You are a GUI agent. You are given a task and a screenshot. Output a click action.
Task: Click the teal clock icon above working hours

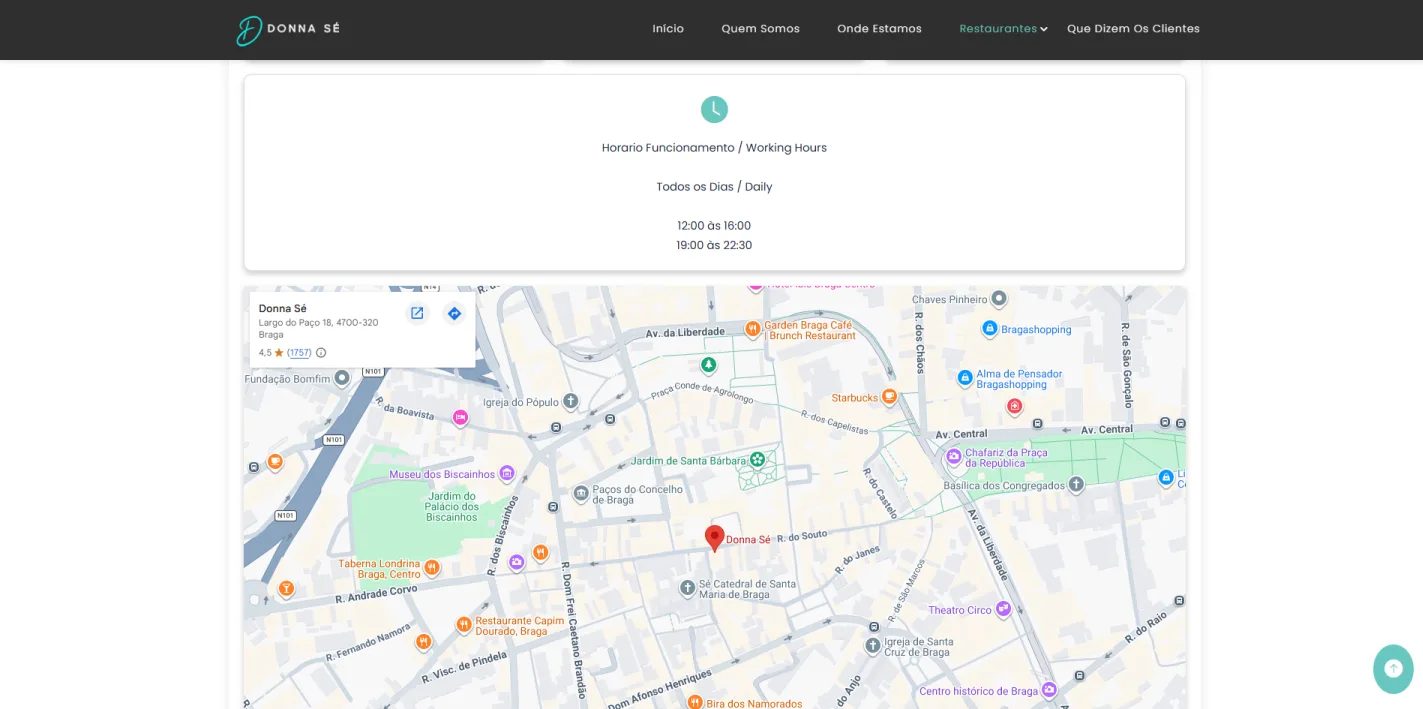(x=714, y=110)
